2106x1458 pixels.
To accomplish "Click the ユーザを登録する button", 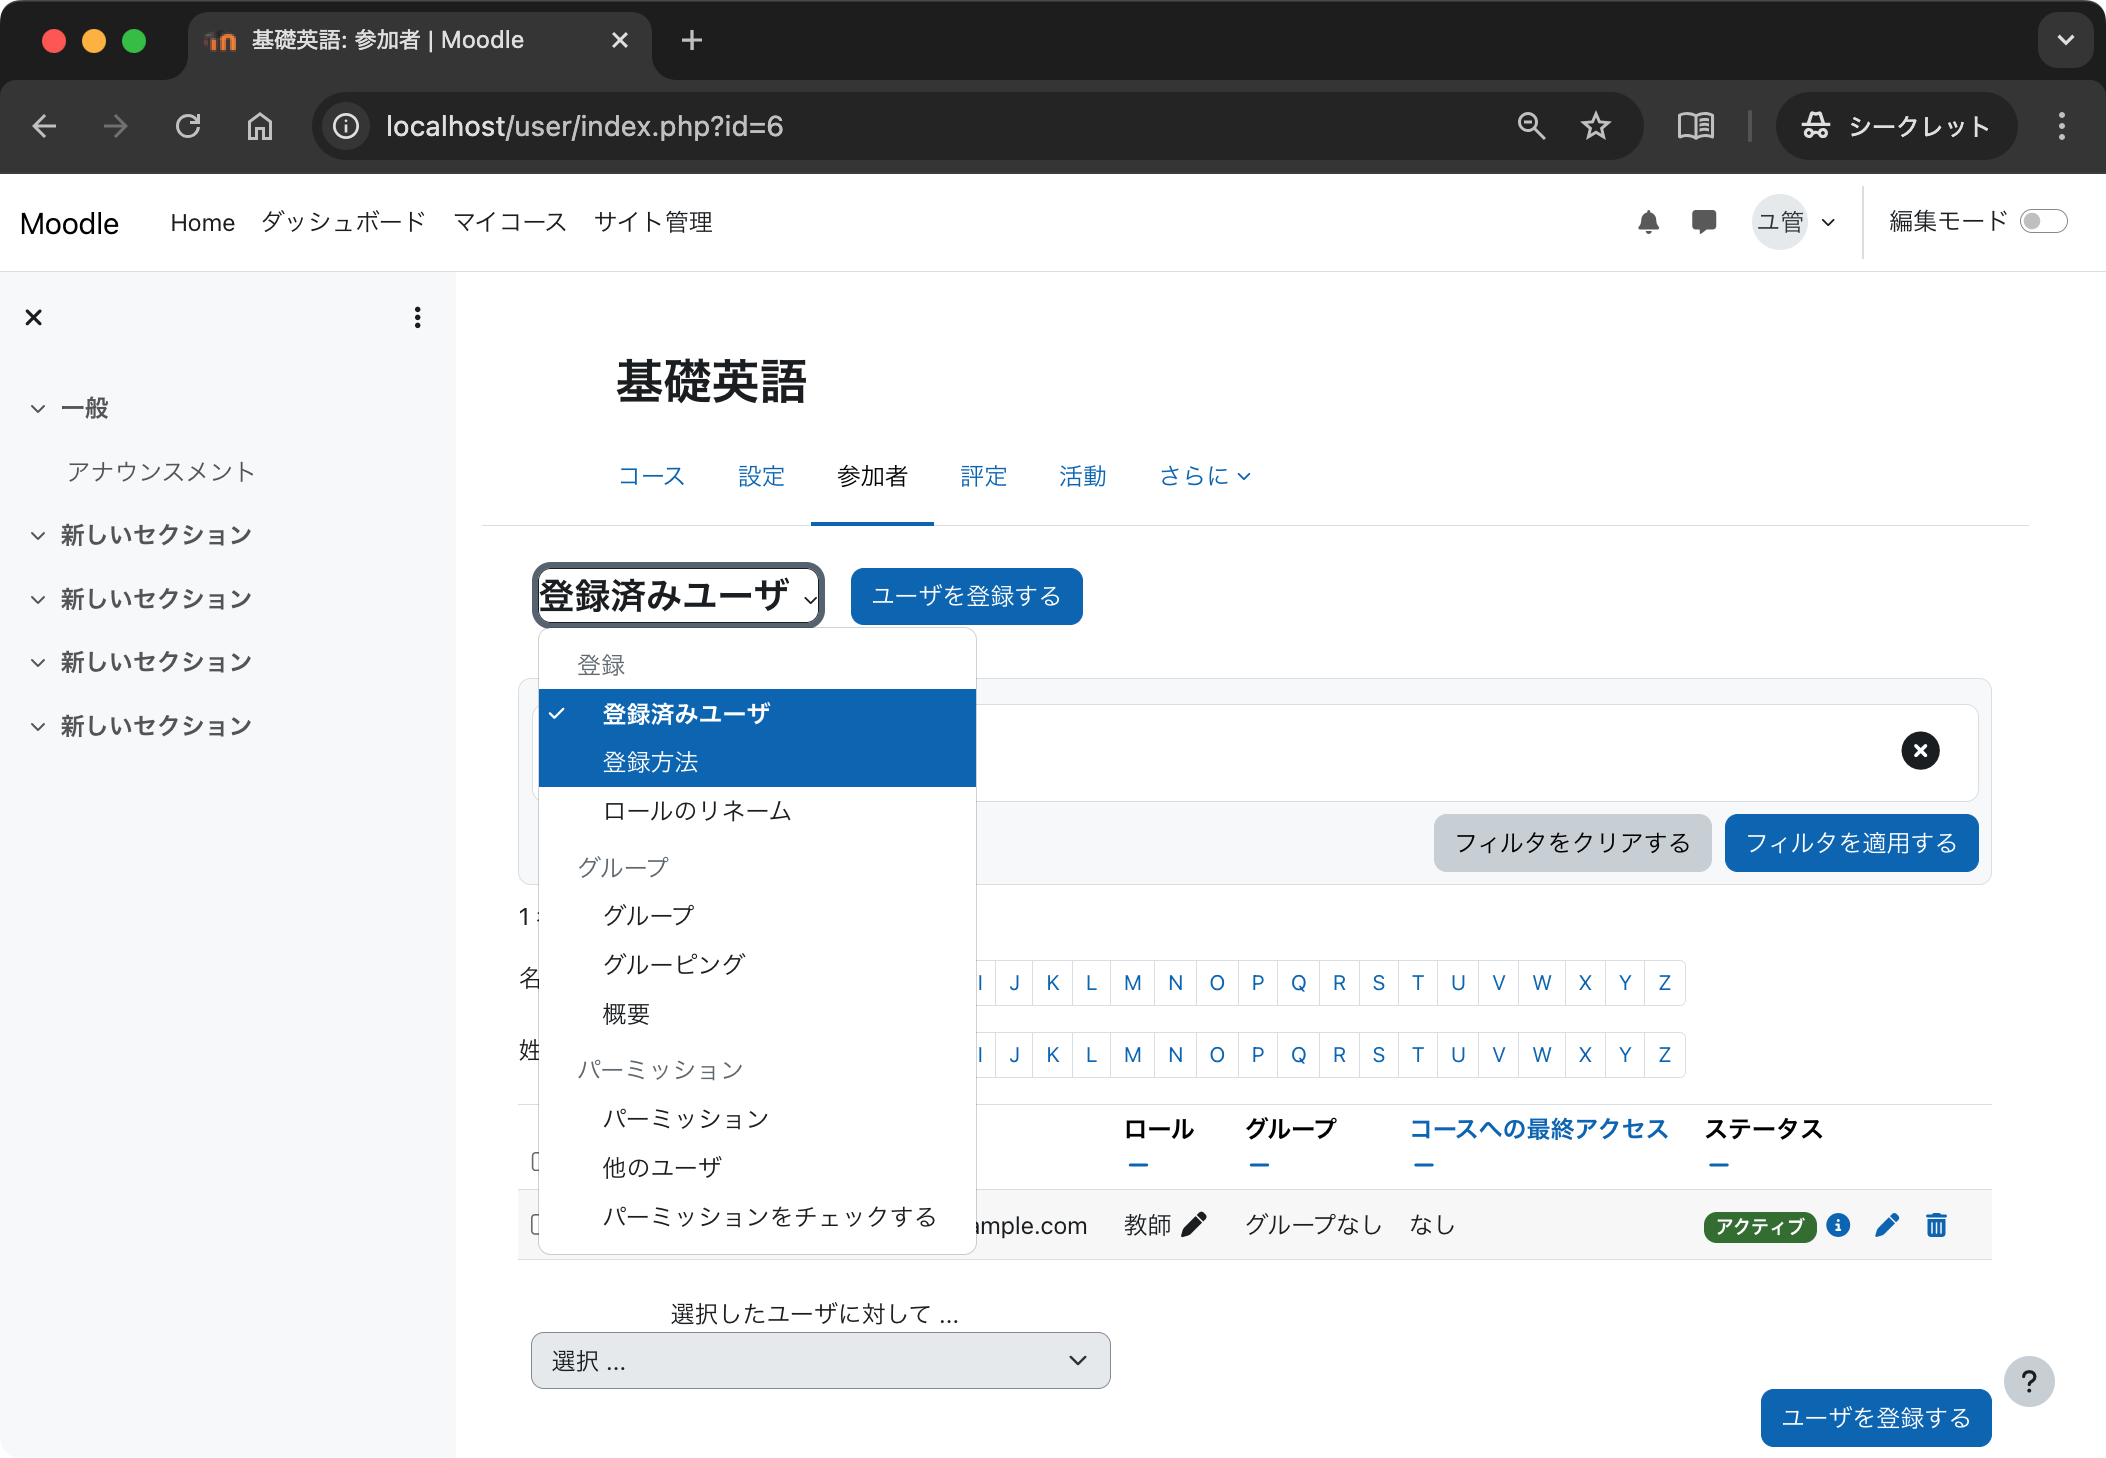I will pyautogui.click(x=965, y=596).
